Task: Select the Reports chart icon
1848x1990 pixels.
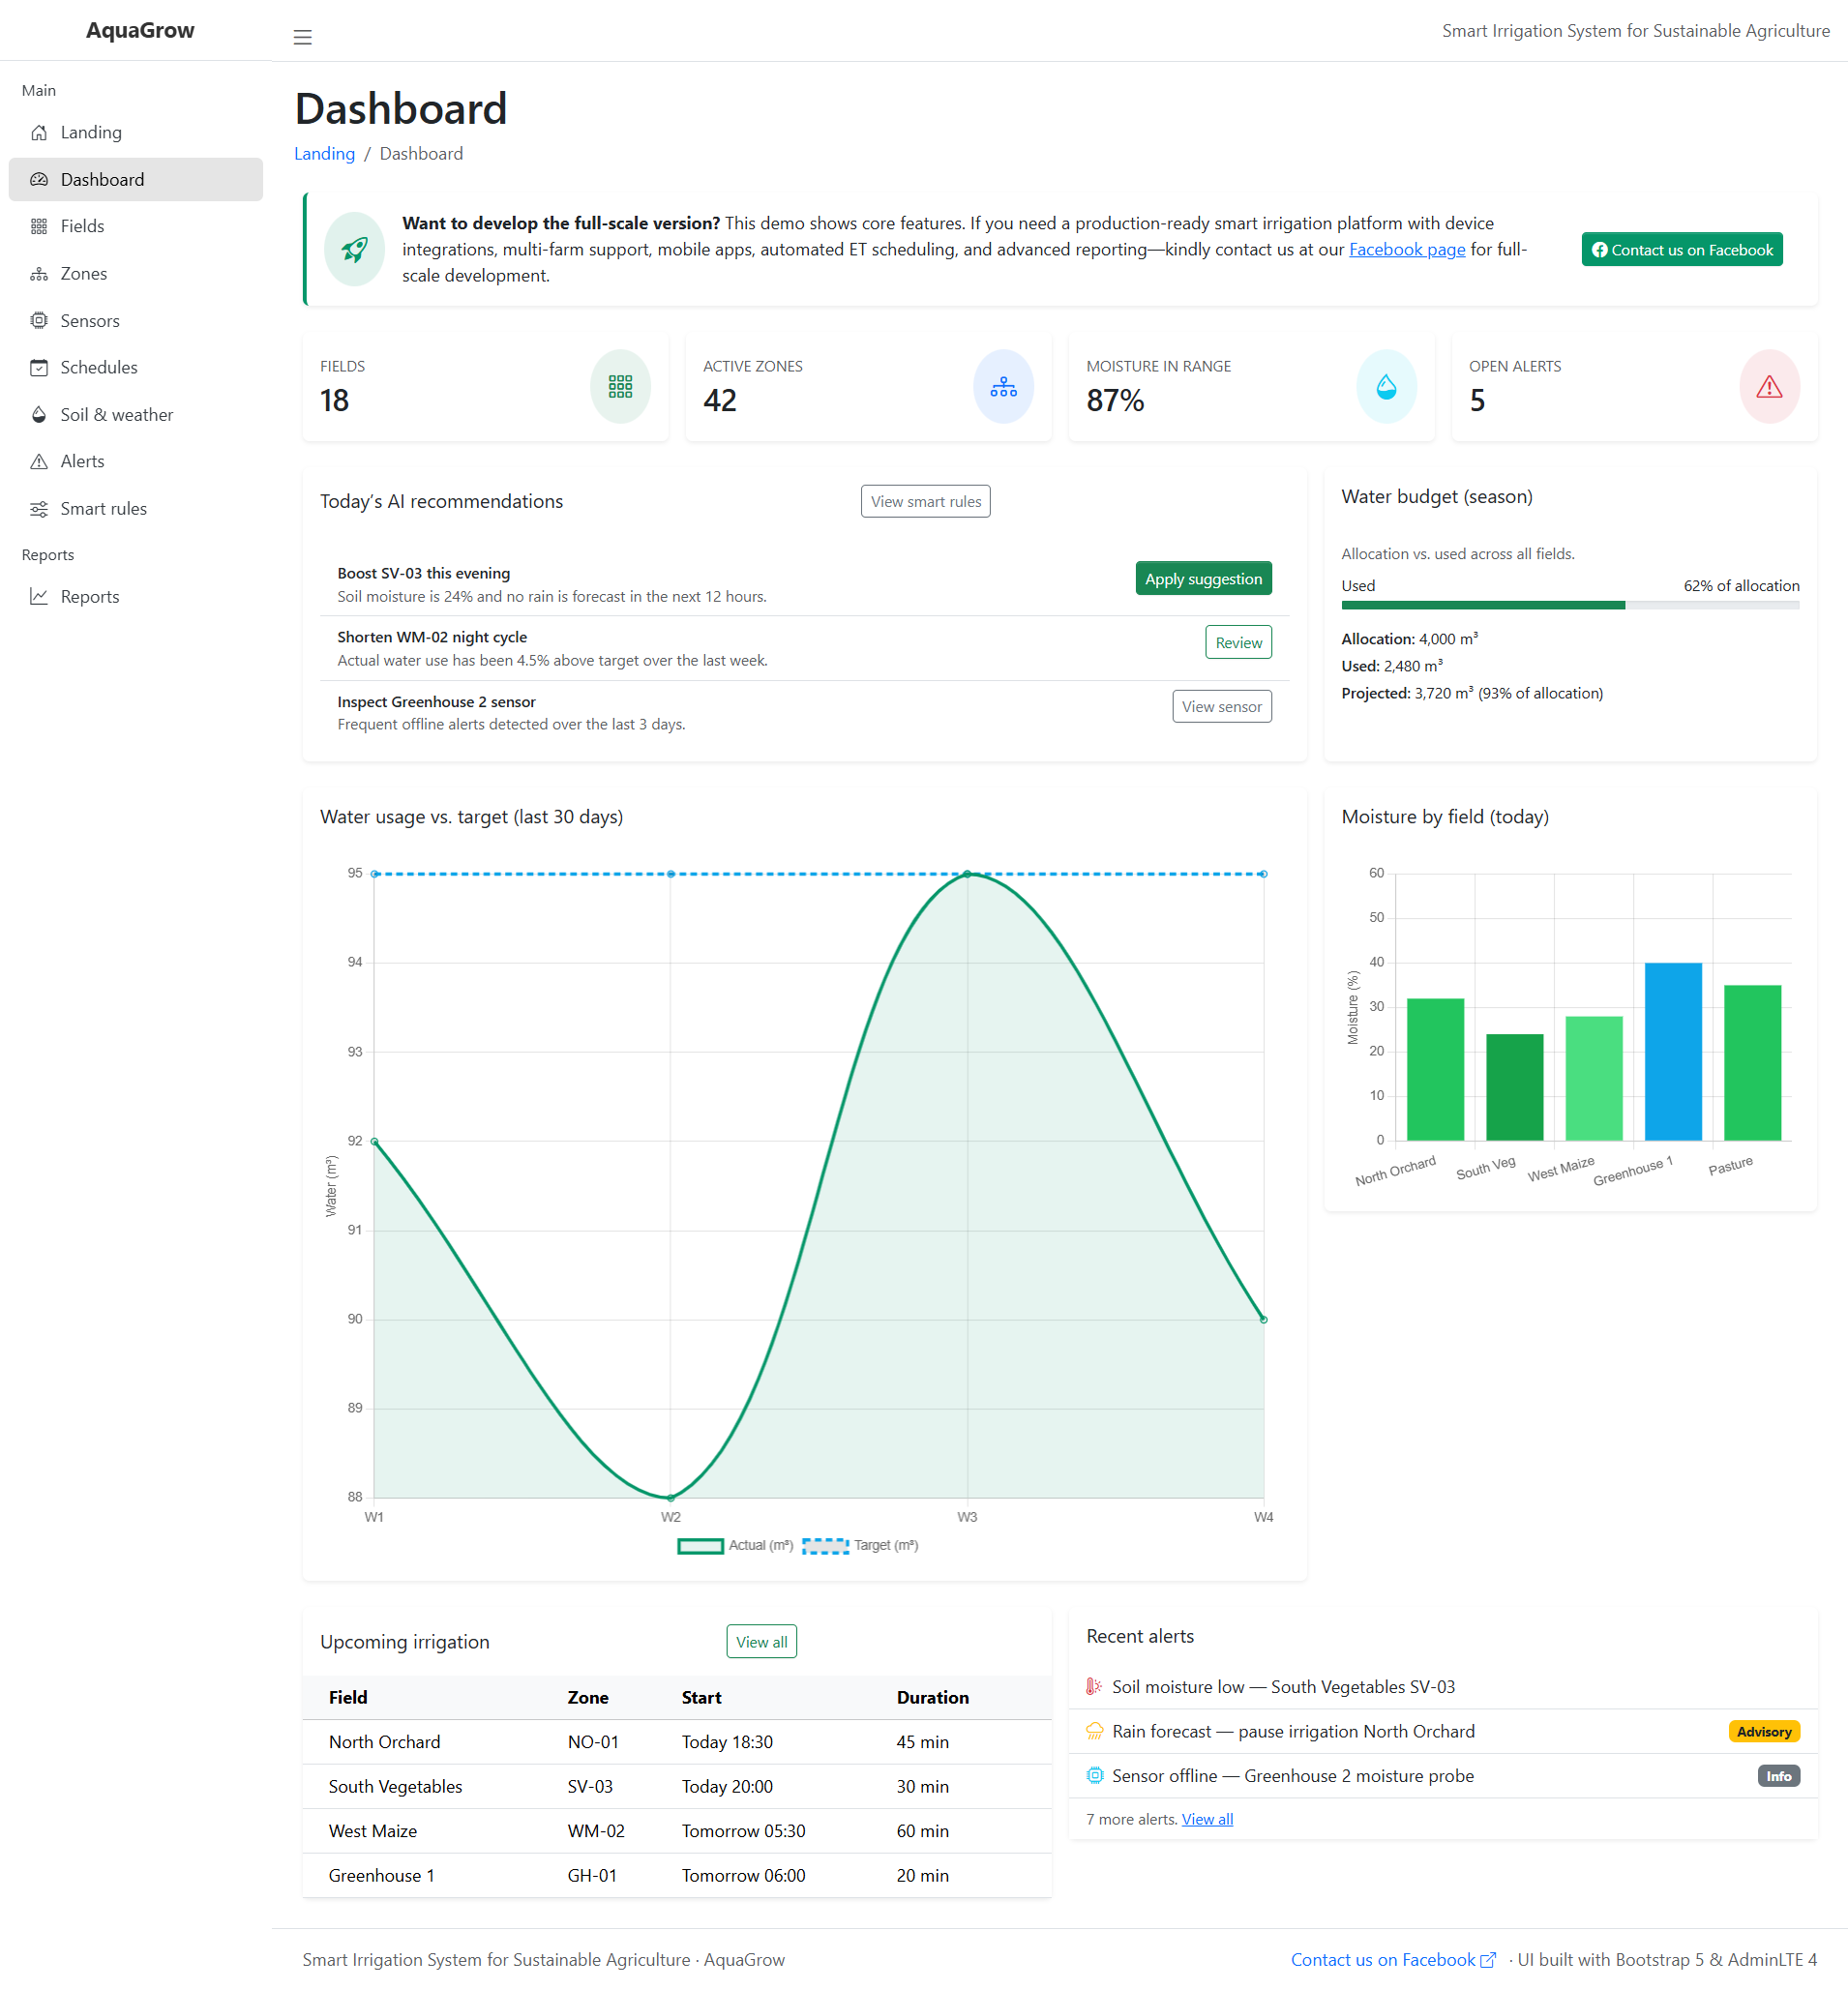Action: click(x=39, y=596)
